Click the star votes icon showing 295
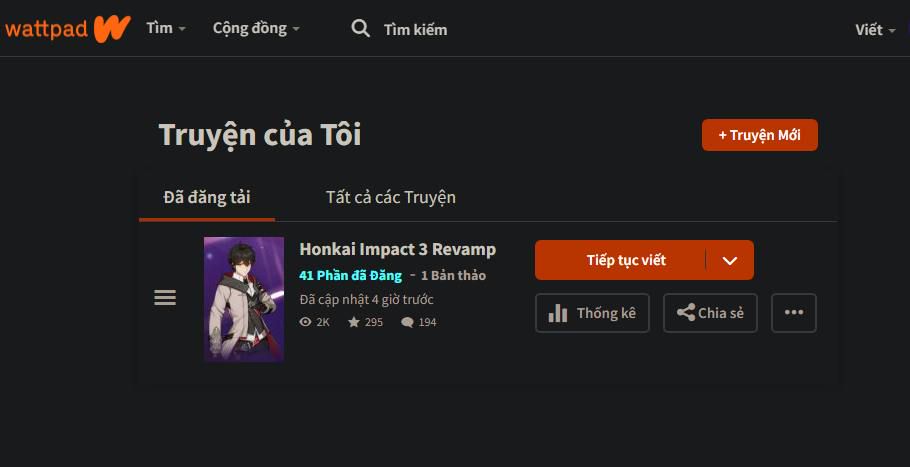 point(354,322)
